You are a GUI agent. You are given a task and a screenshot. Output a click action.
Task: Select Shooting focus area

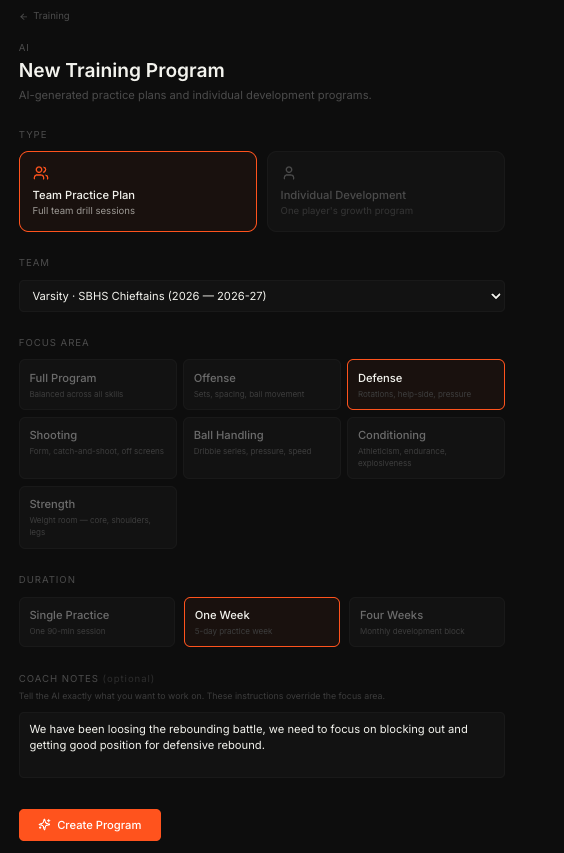point(98,448)
